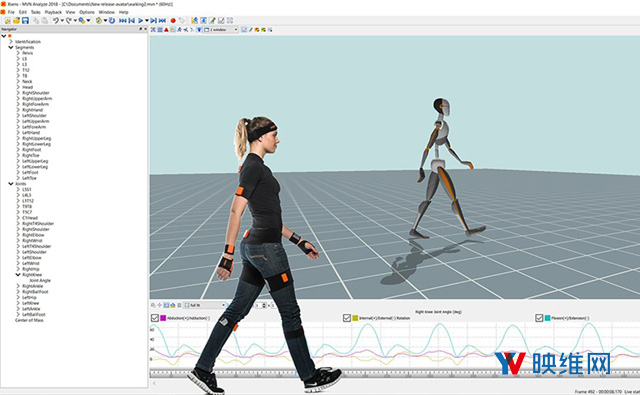The height and width of the screenshot is (395, 640).
Task: Click the graph pan crosshair icon
Action: point(160,305)
